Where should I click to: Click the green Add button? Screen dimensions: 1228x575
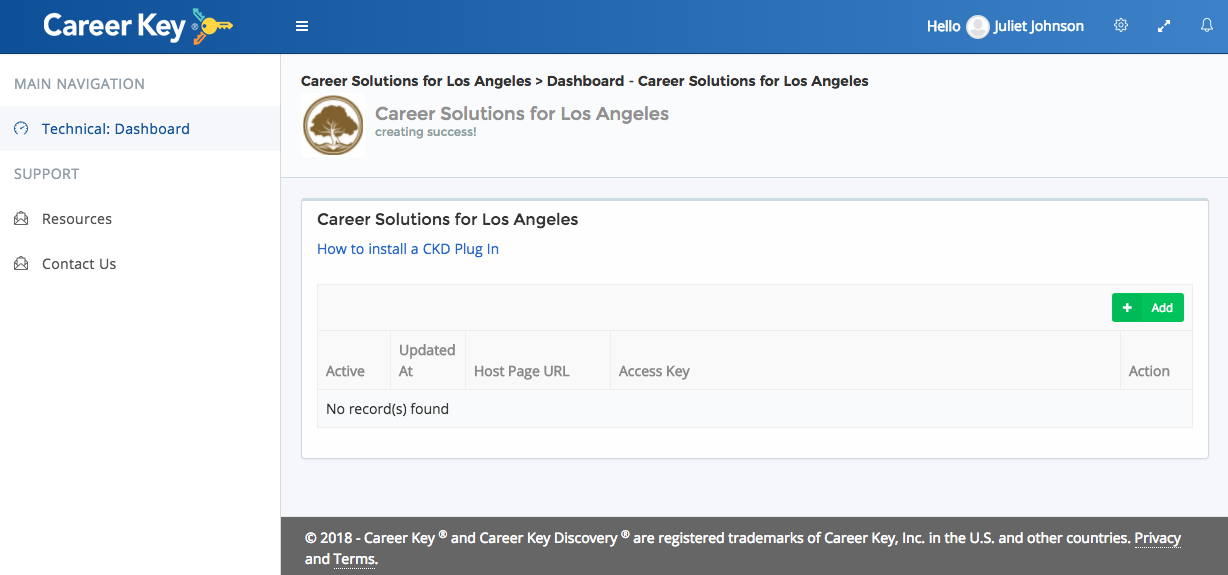pyautogui.click(x=1148, y=308)
